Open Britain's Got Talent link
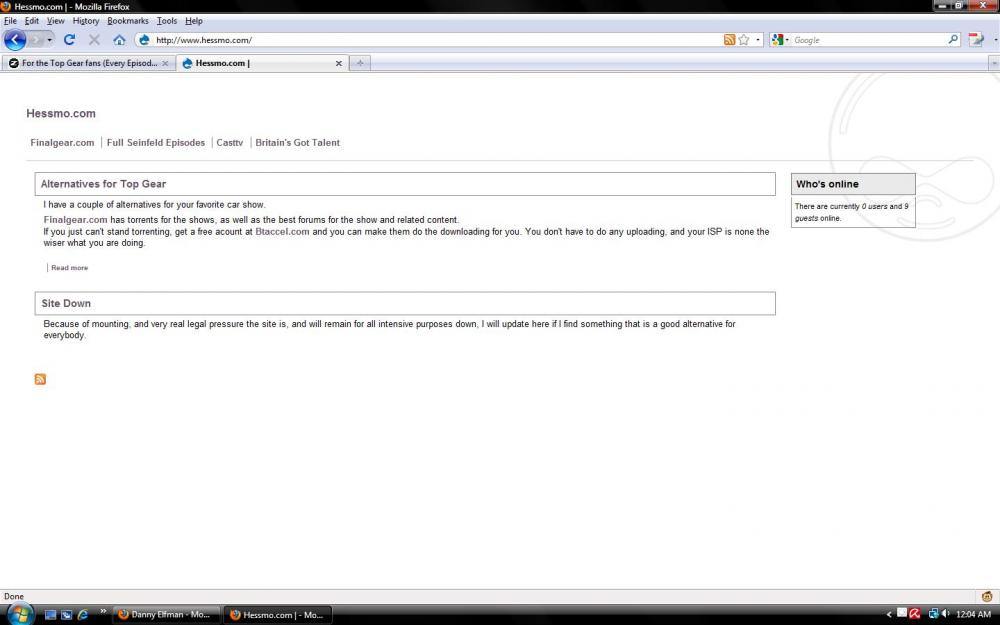 tap(298, 143)
